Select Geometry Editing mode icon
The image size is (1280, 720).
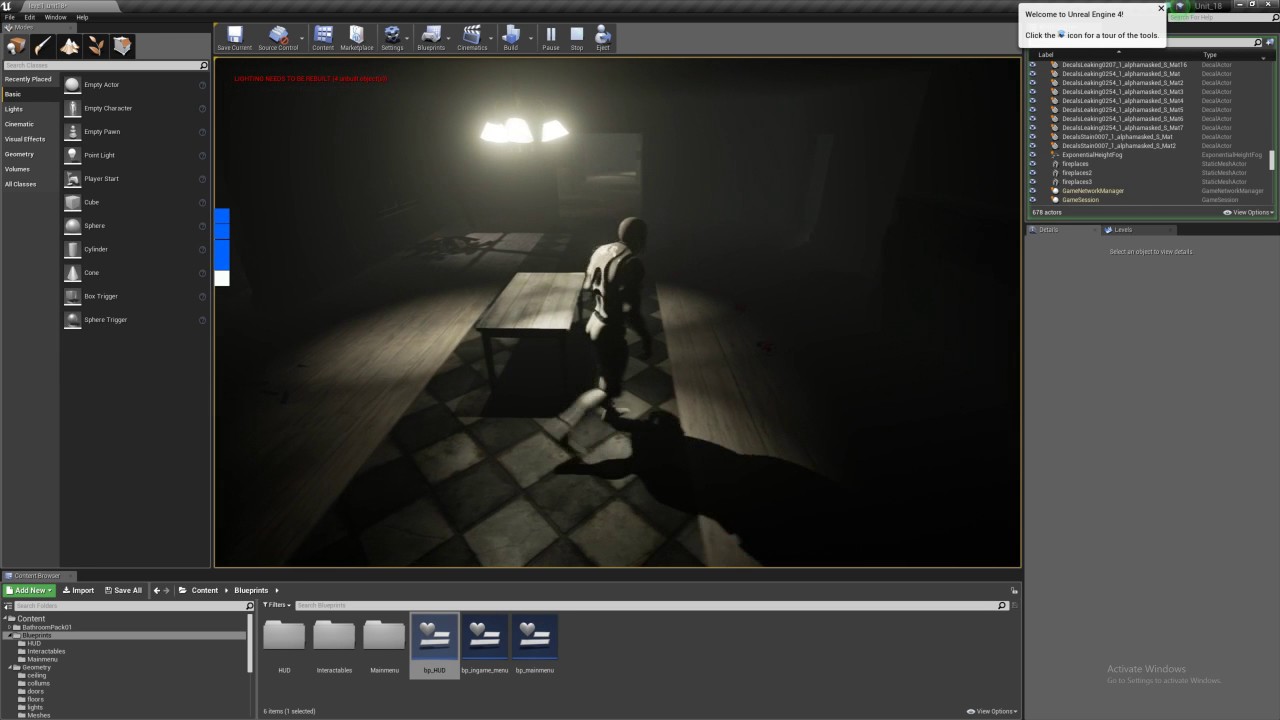click(x=122, y=46)
